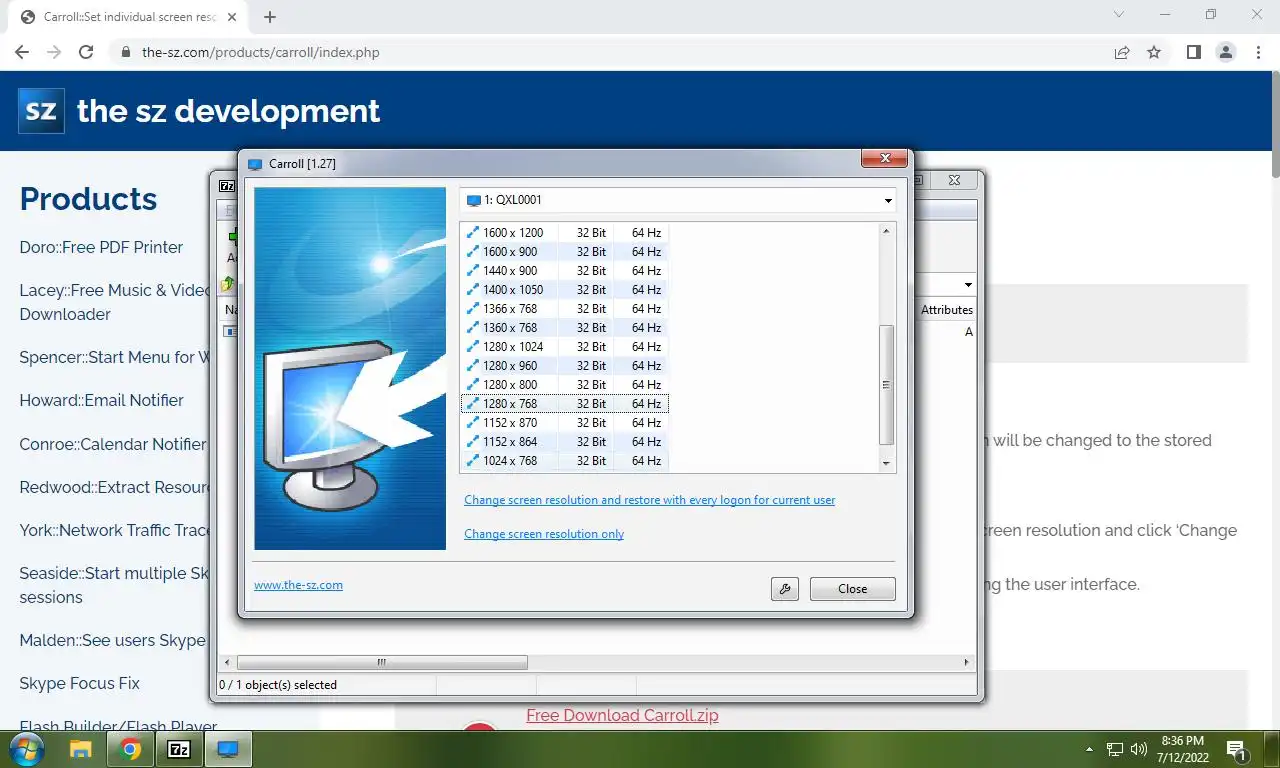The image size is (1280, 768).
Task: Click the volume speaker tray icon
Action: click(x=1138, y=749)
